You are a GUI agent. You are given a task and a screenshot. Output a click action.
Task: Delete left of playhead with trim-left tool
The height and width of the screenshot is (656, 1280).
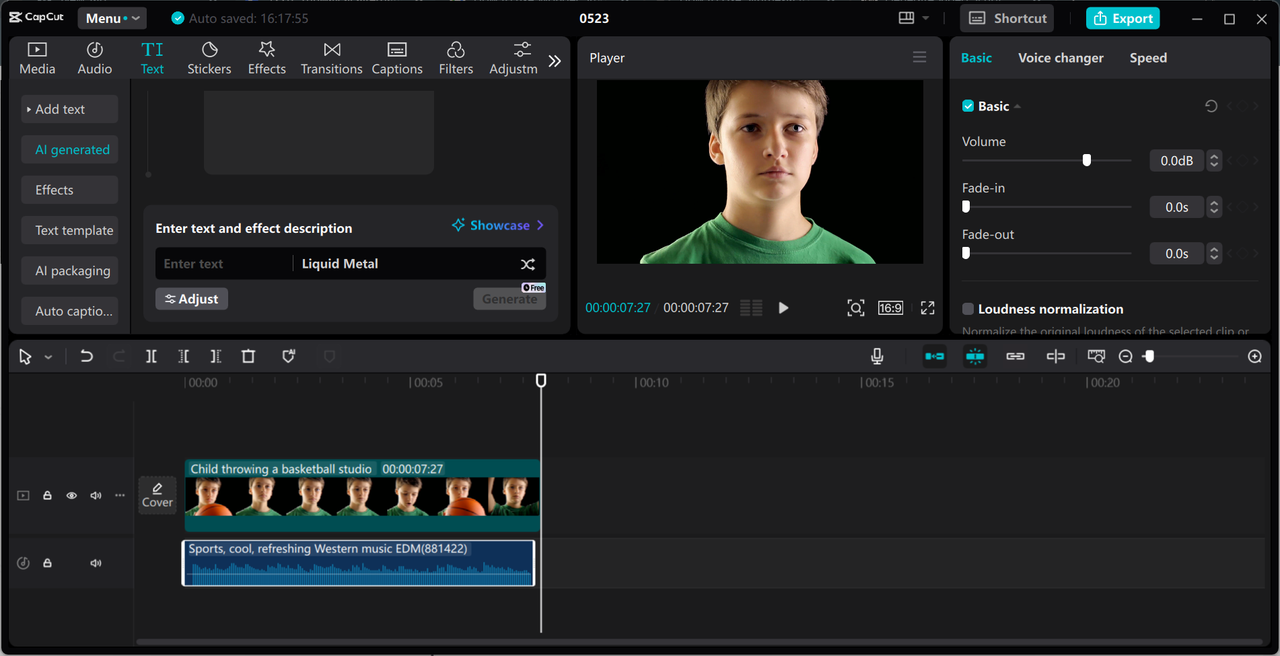183,356
